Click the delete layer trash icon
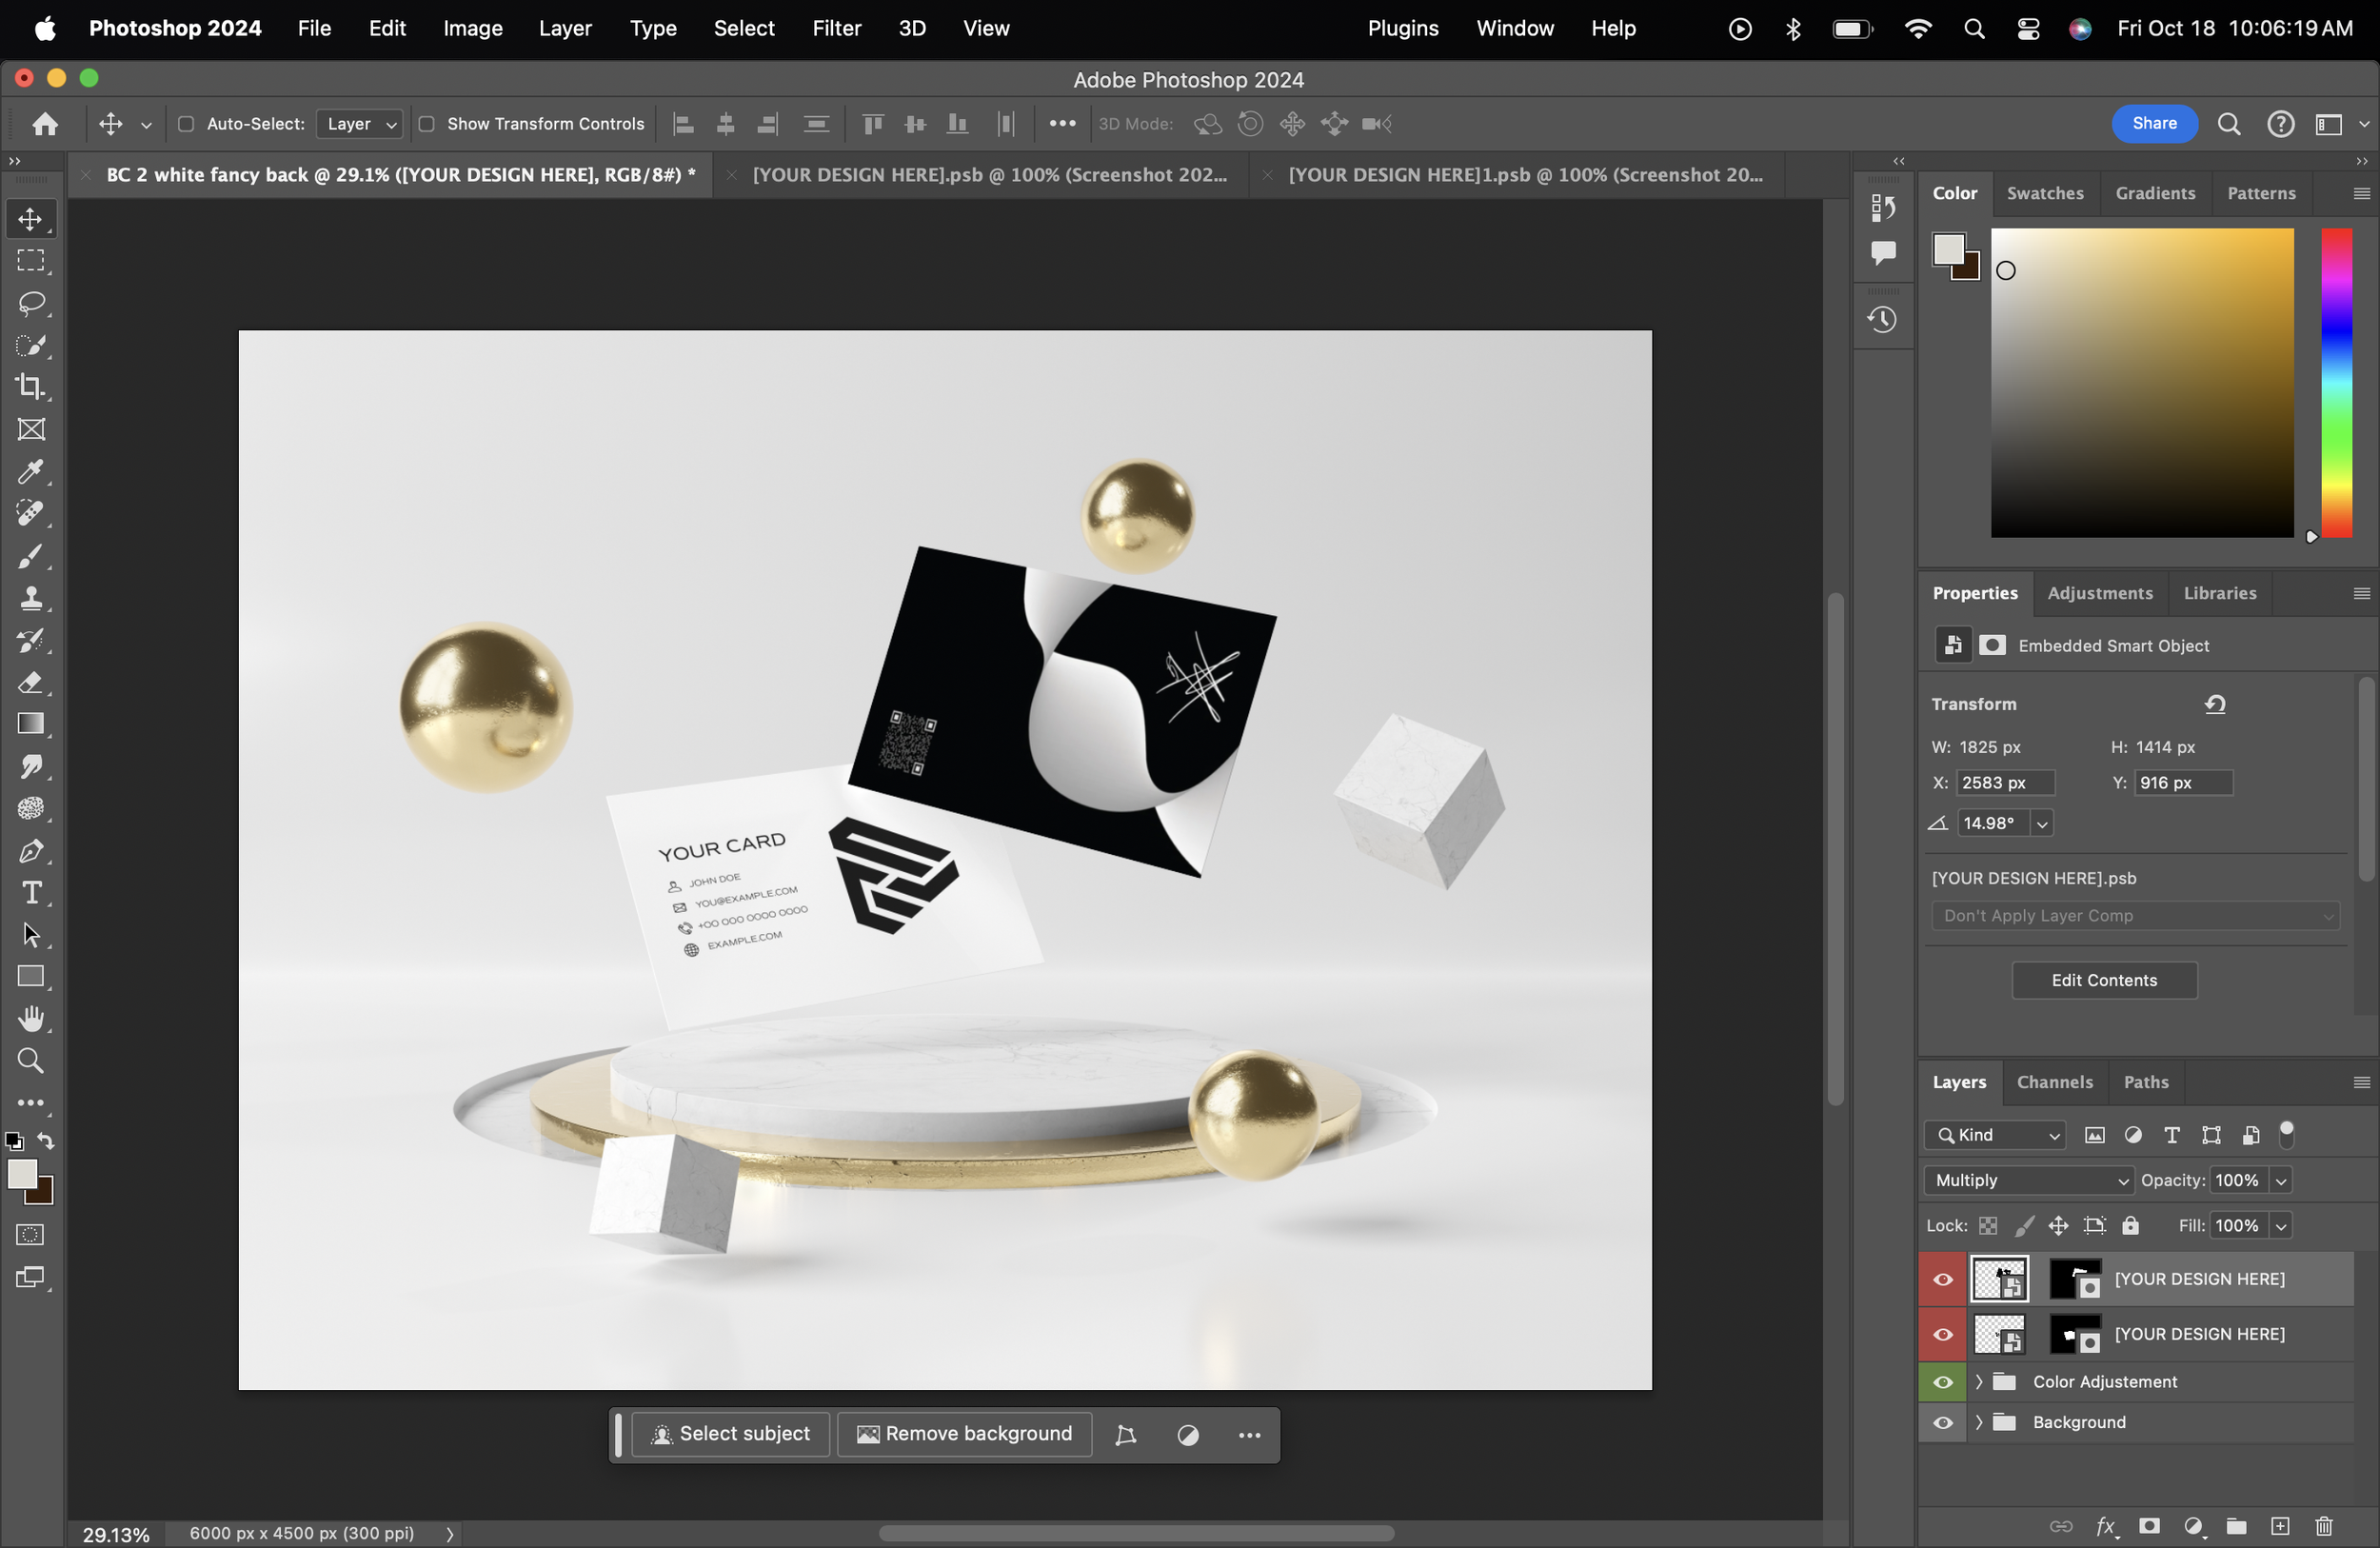Image resolution: width=2380 pixels, height=1548 pixels. 2324,1526
